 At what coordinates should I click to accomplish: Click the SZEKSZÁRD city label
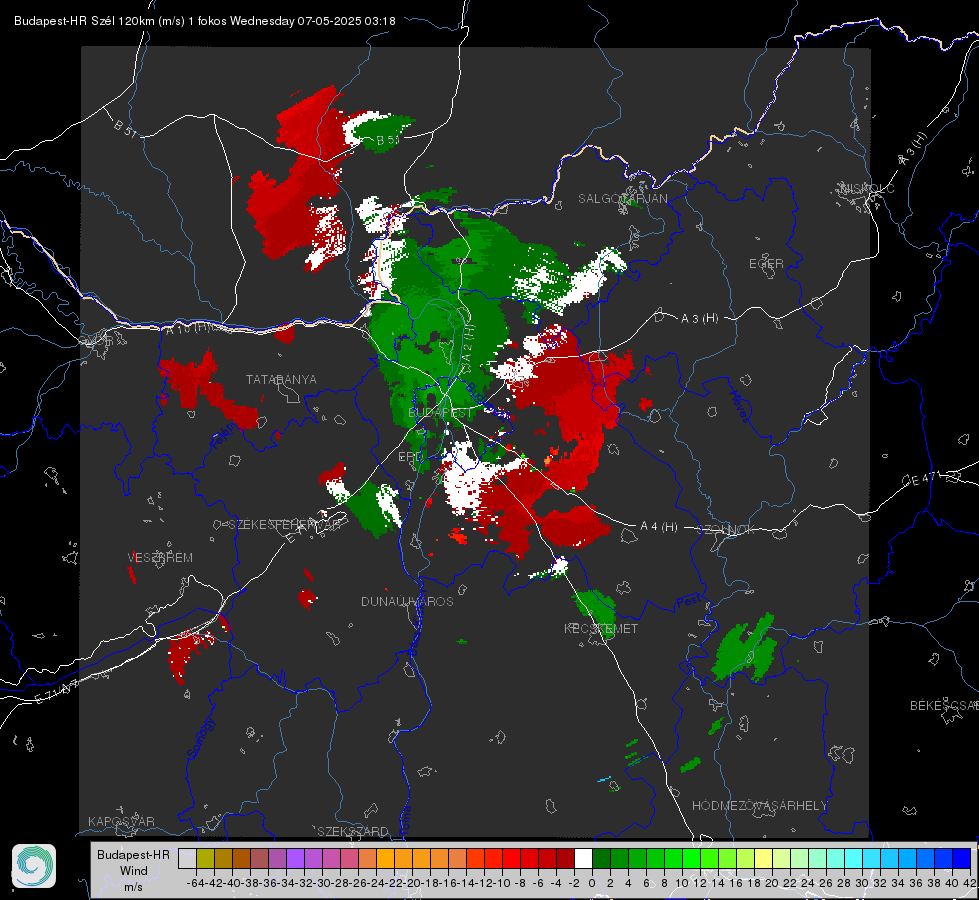353,831
